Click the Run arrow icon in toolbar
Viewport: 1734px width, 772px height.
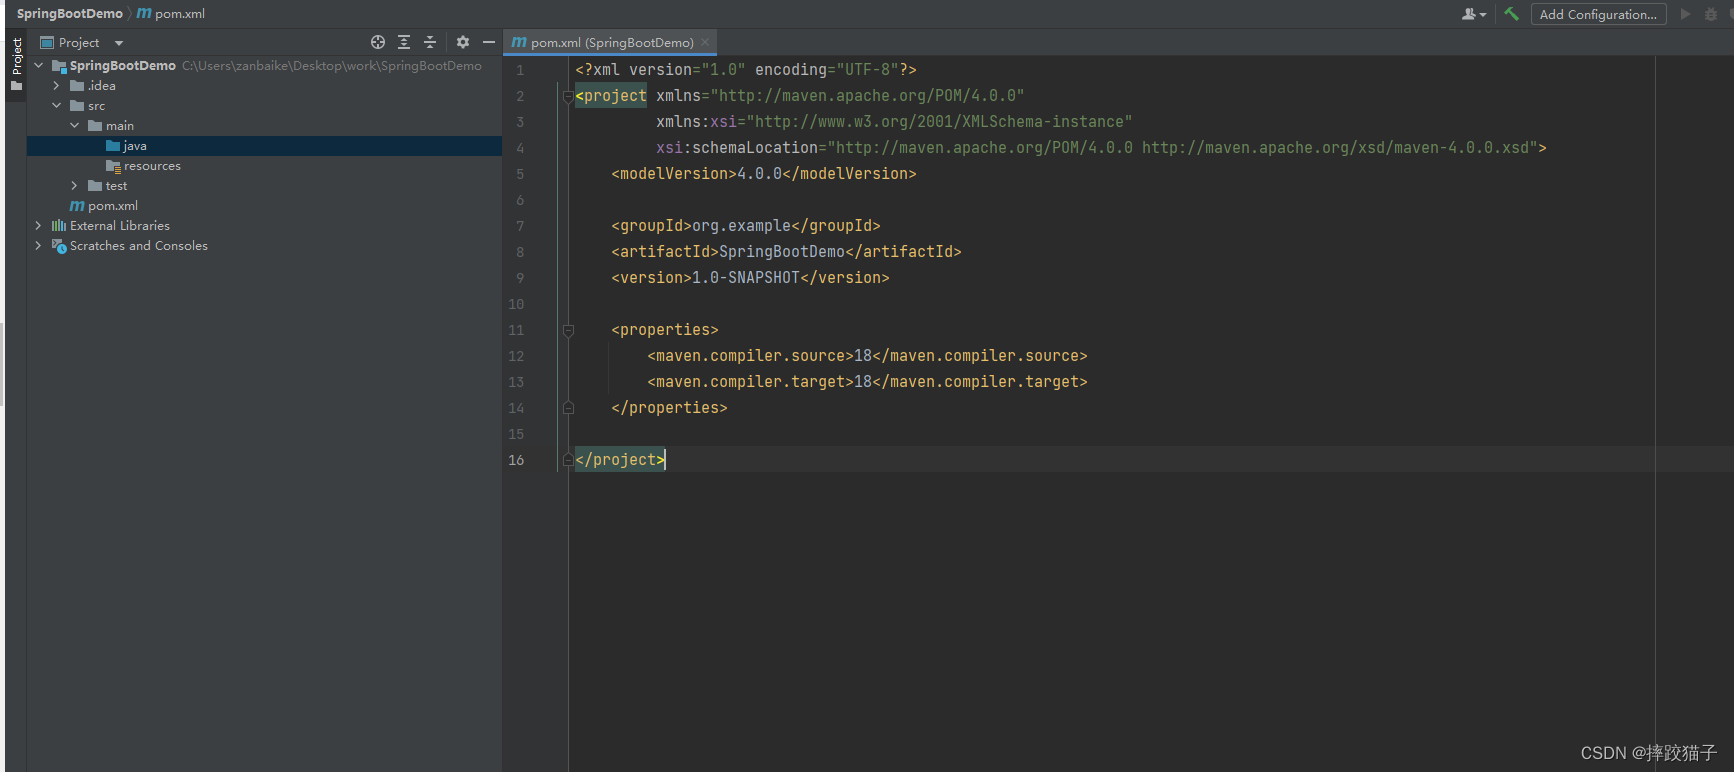pyautogui.click(x=1685, y=14)
